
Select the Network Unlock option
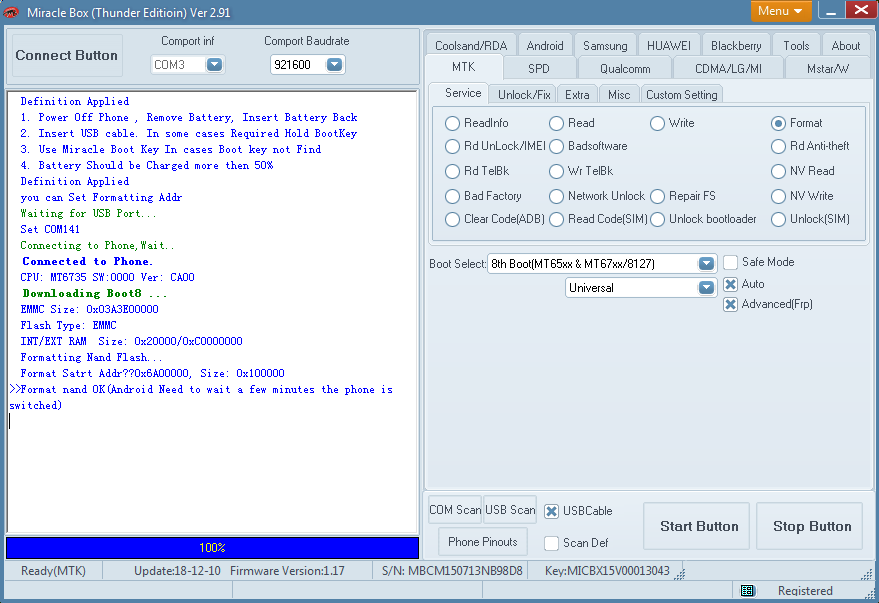point(556,197)
